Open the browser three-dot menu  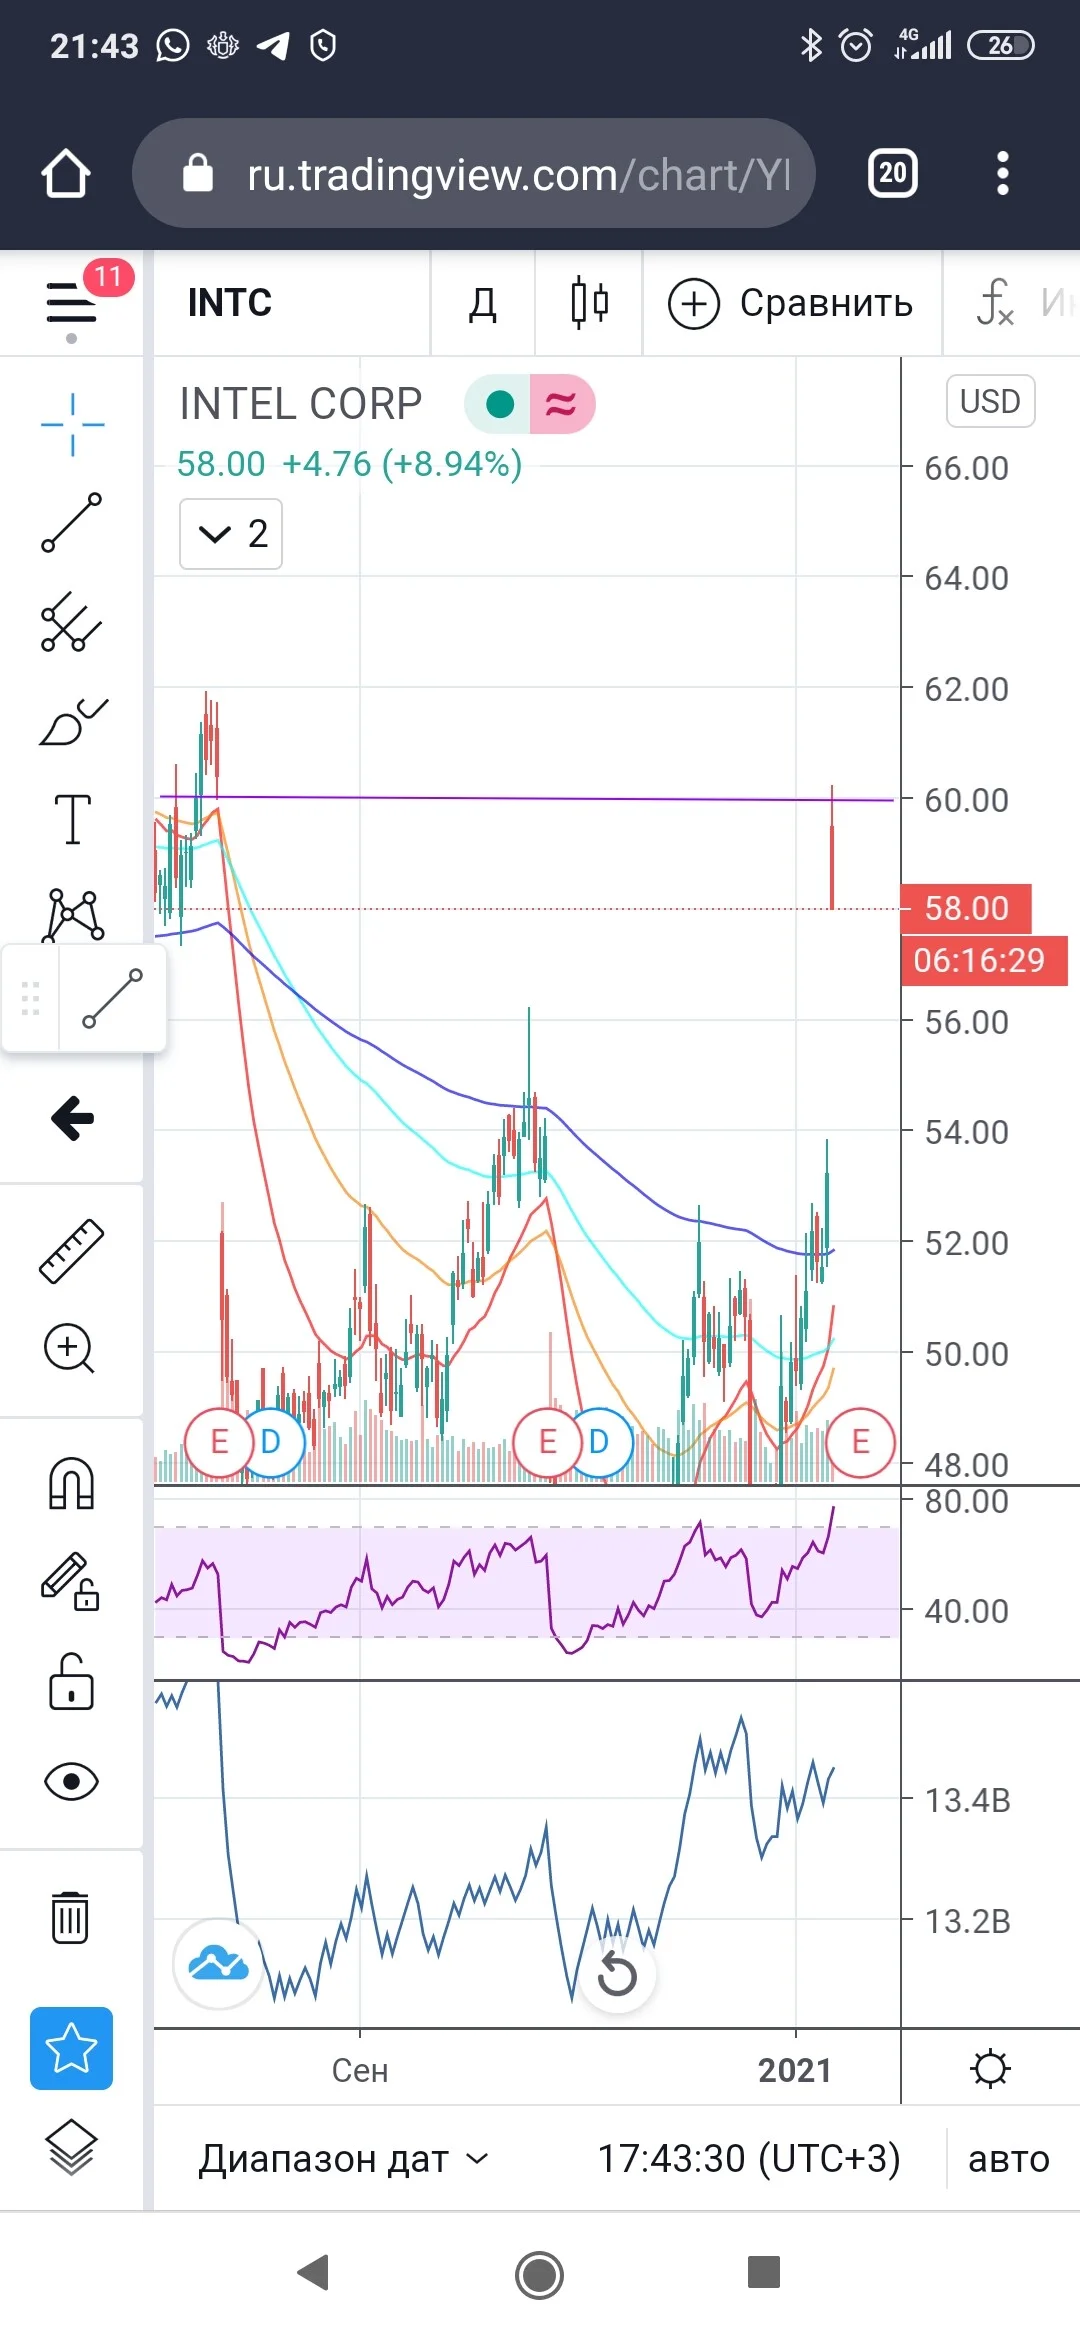tap(1003, 173)
